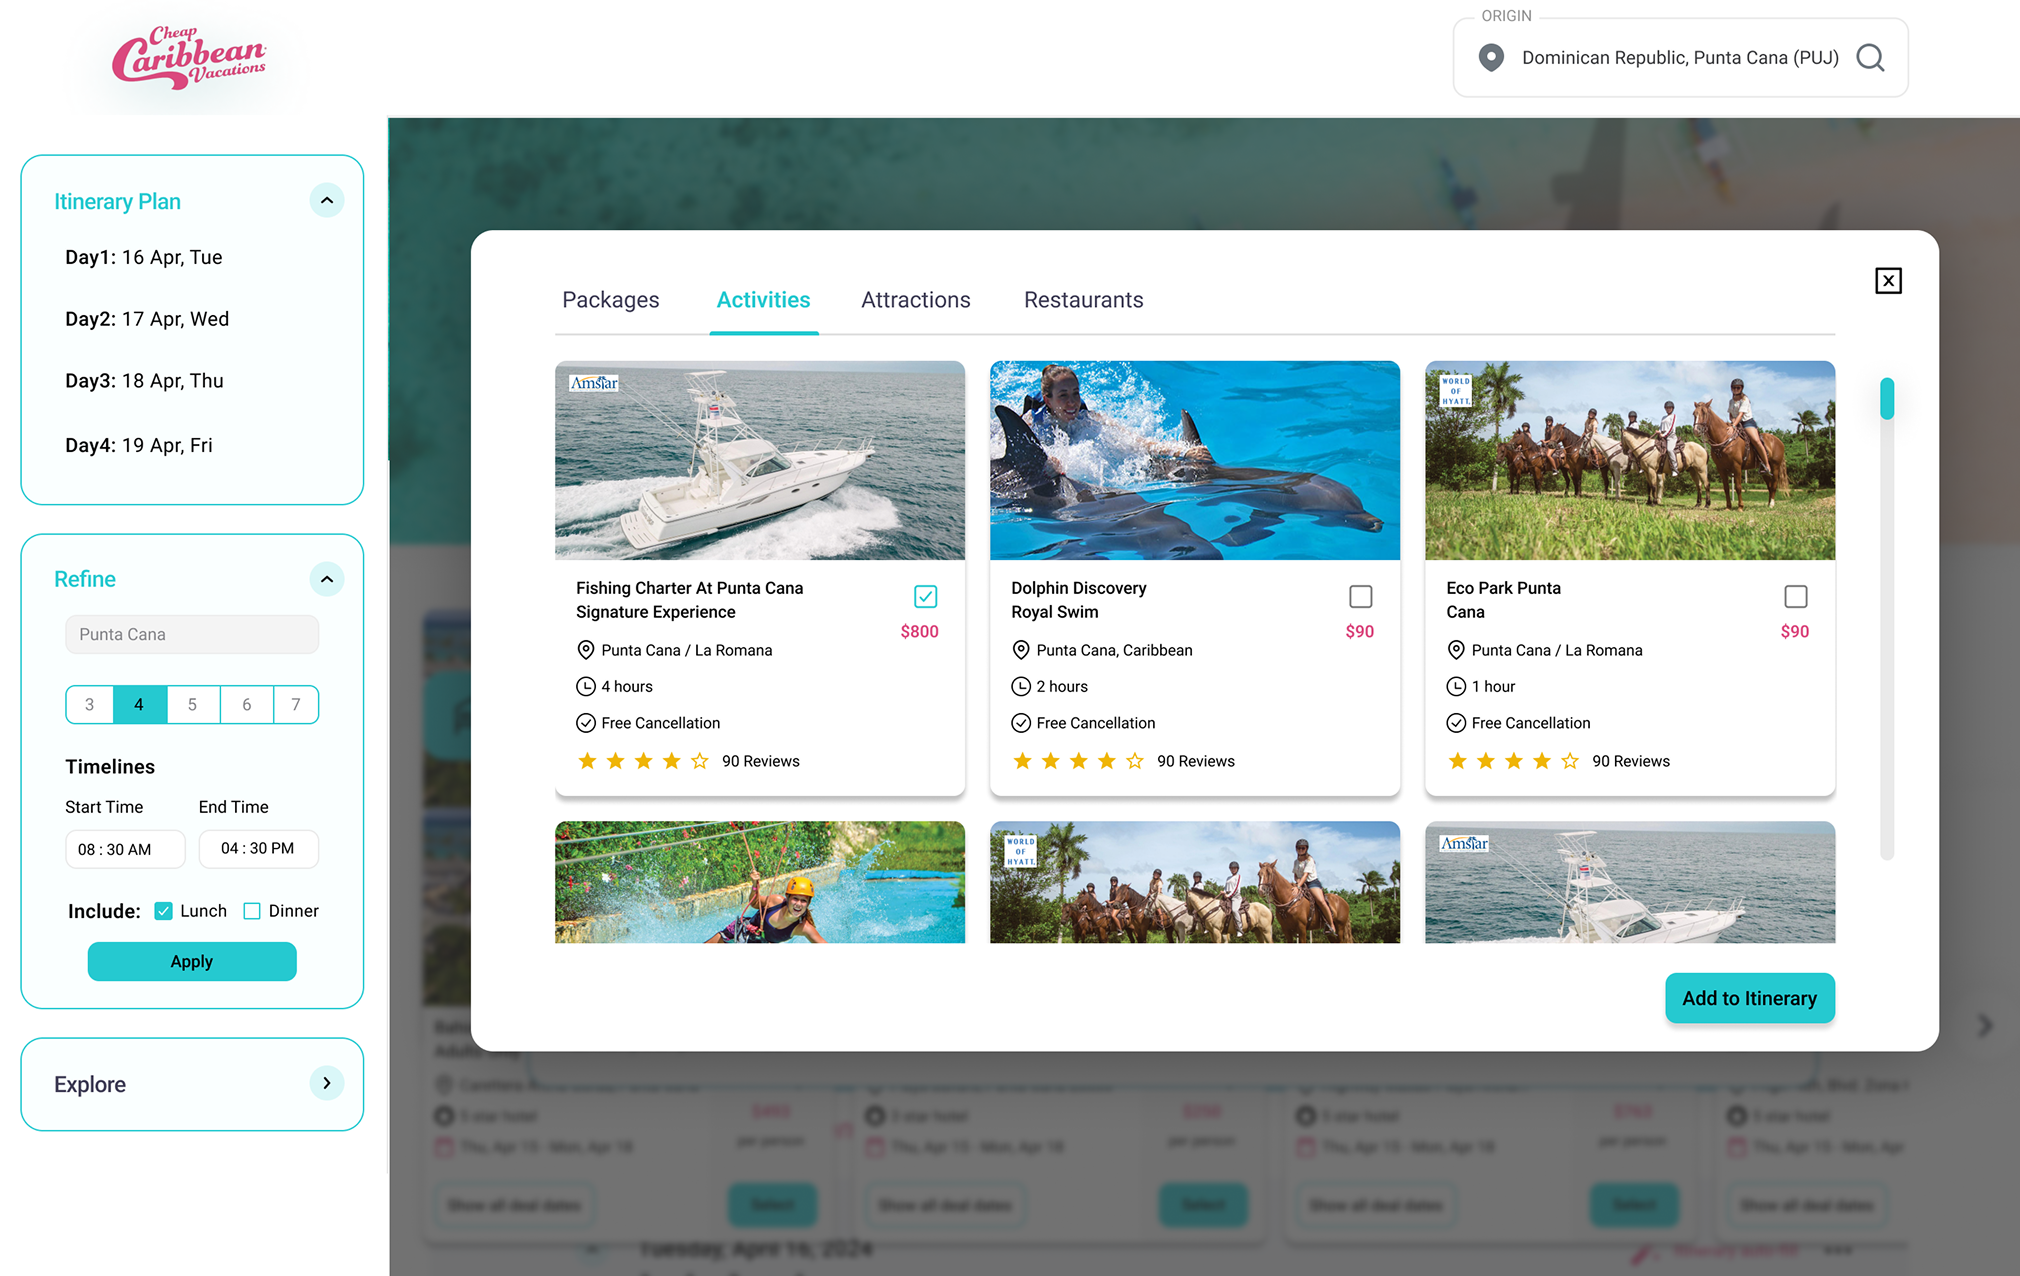Image resolution: width=2020 pixels, height=1276 pixels.
Task: Click free cancellation check icon on Fishing Charter
Action: tap(586, 723)
